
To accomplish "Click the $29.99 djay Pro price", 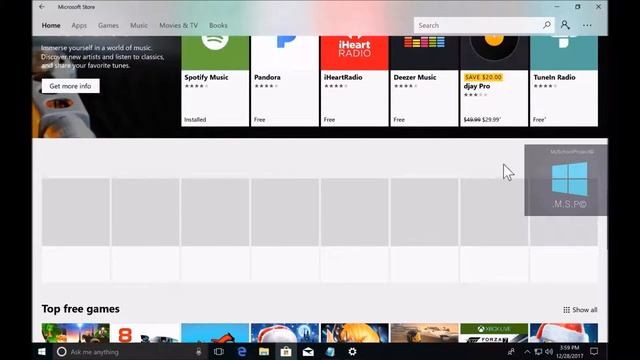I will (491, 120).
